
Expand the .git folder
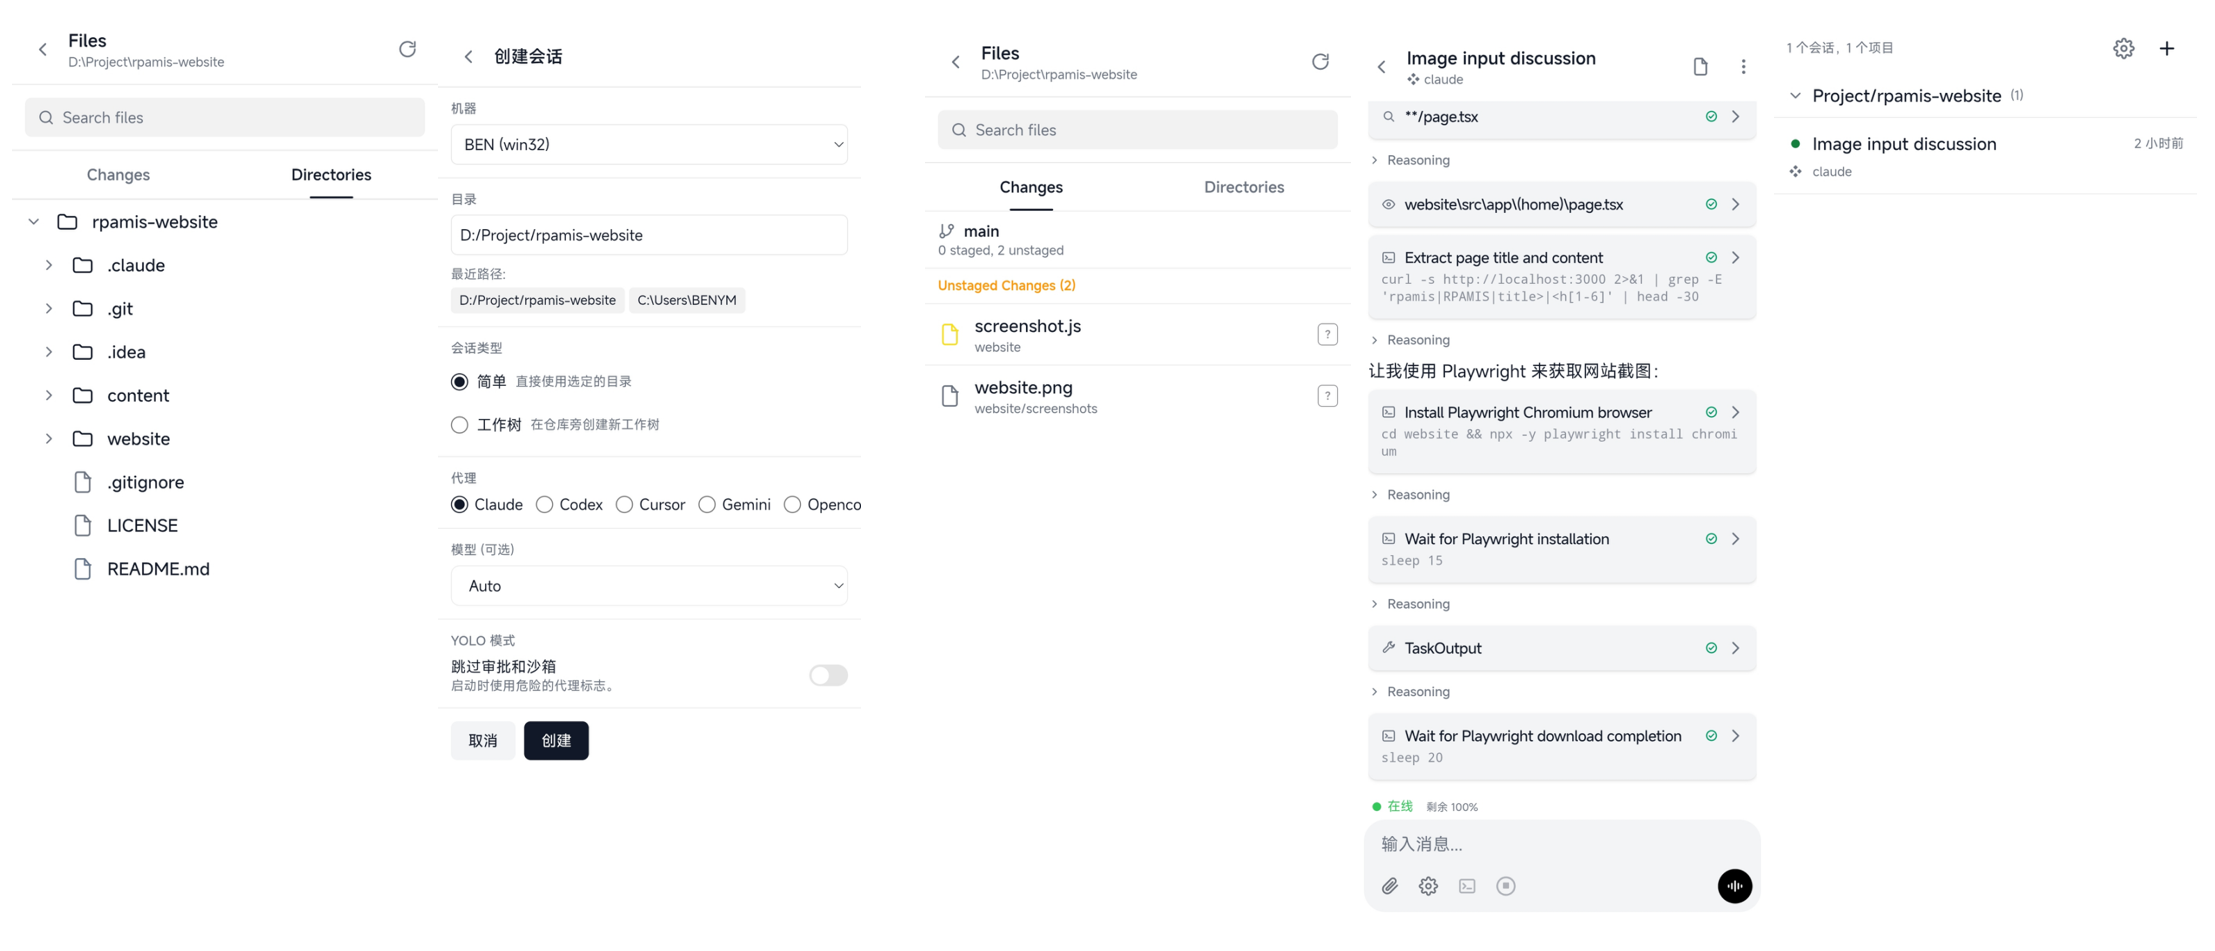49,309
